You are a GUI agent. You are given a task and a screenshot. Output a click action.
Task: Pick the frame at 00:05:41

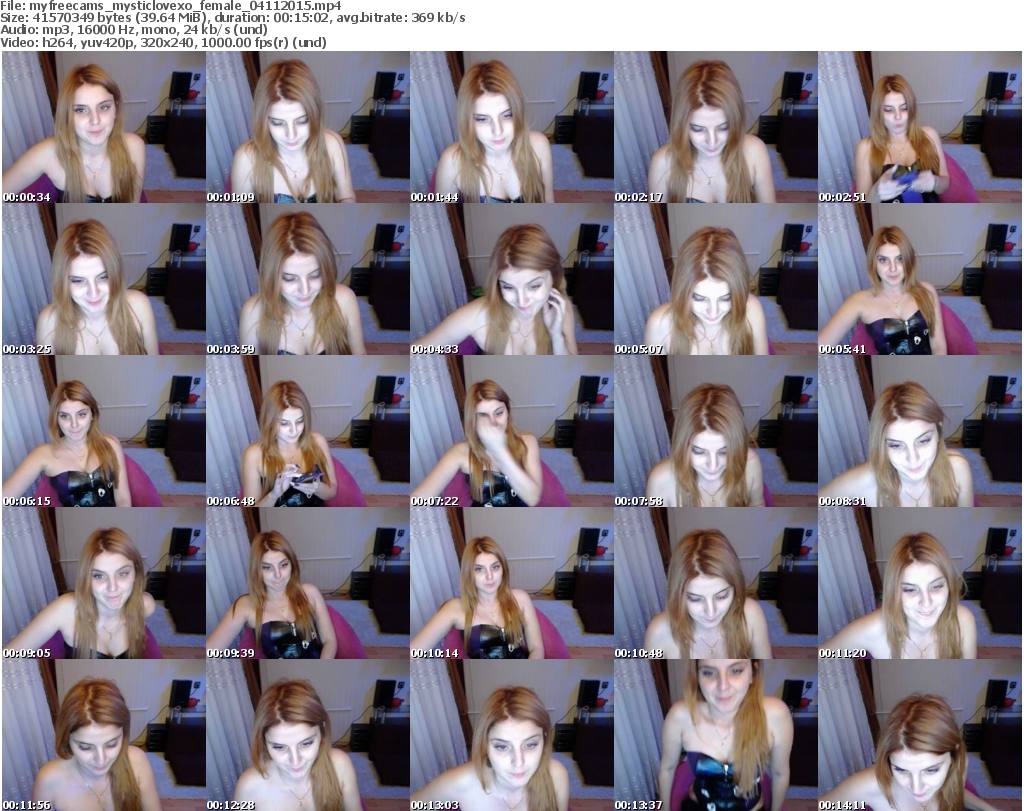click(x=920, y=279)
